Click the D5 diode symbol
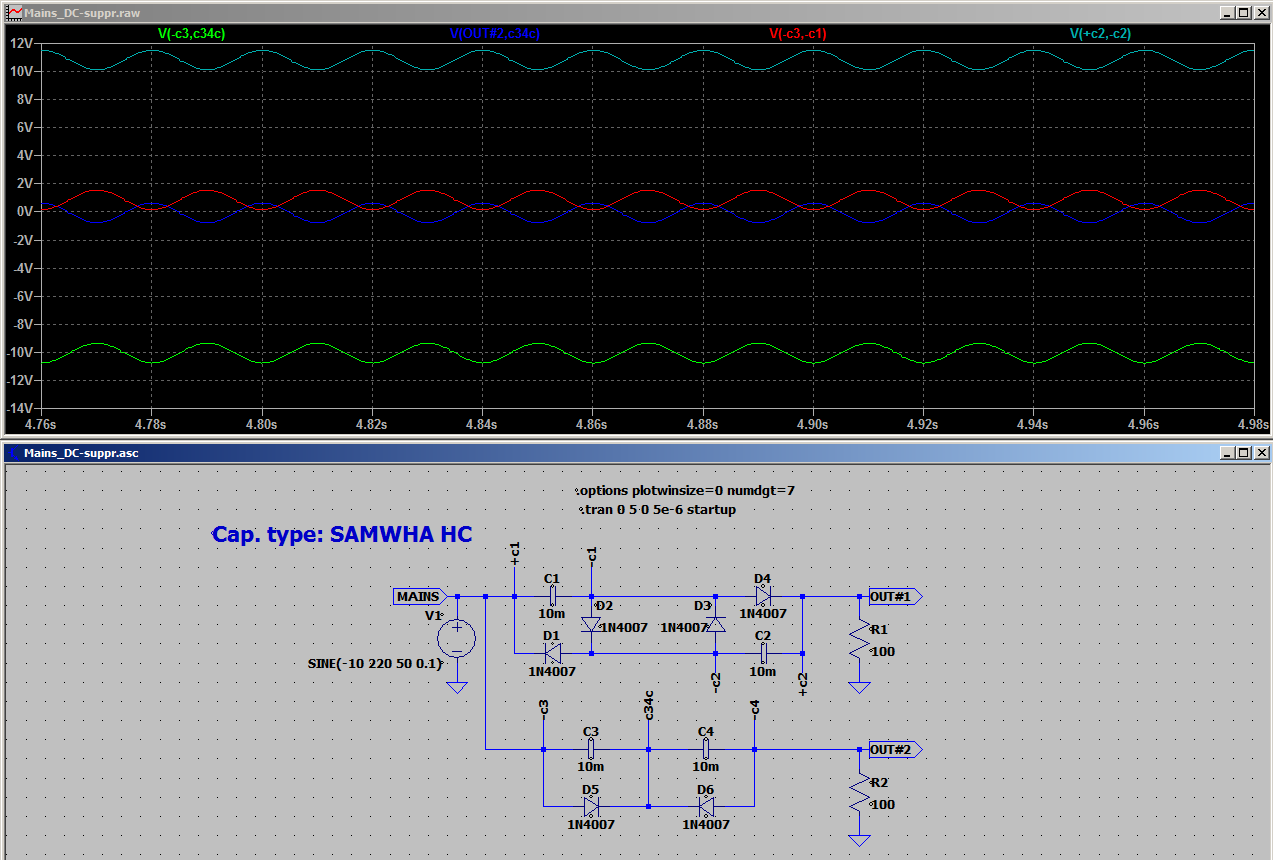The height and width of the screenshot is (860, 1273). tap(590, 805)
